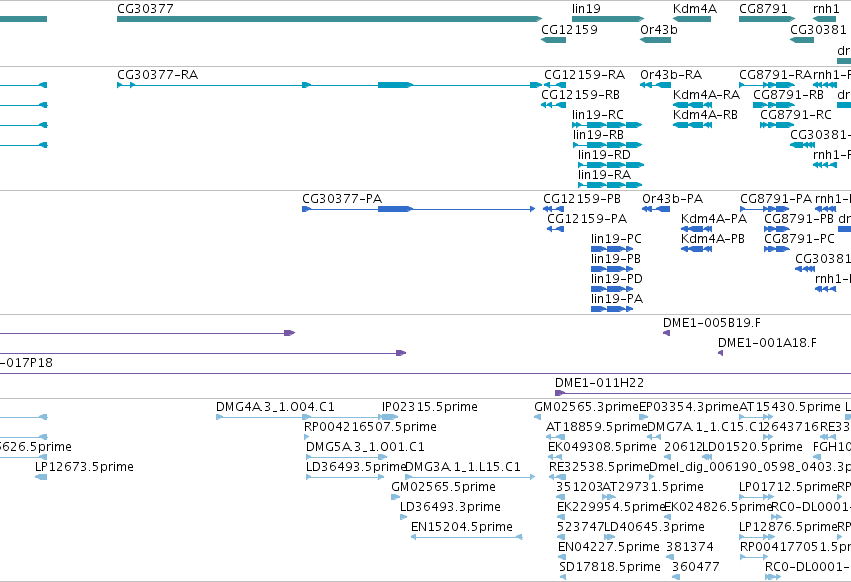Select transcript label CG8791-RB
The image size is (851, 582).
click(788, 94)
